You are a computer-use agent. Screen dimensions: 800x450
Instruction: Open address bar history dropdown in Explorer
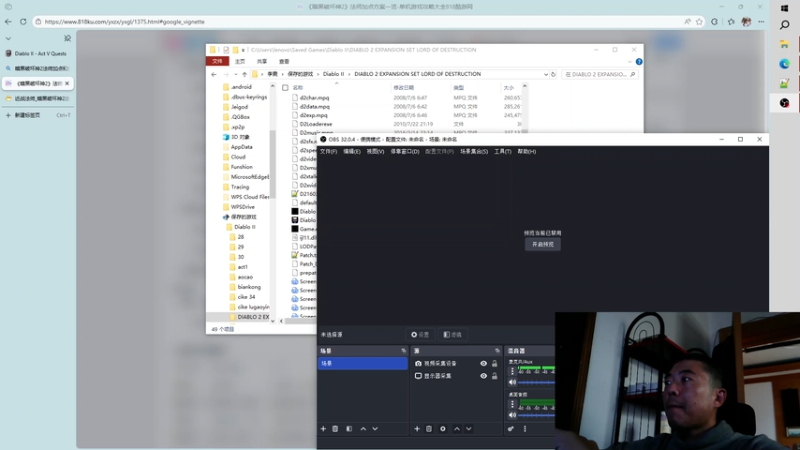(545, 74)
